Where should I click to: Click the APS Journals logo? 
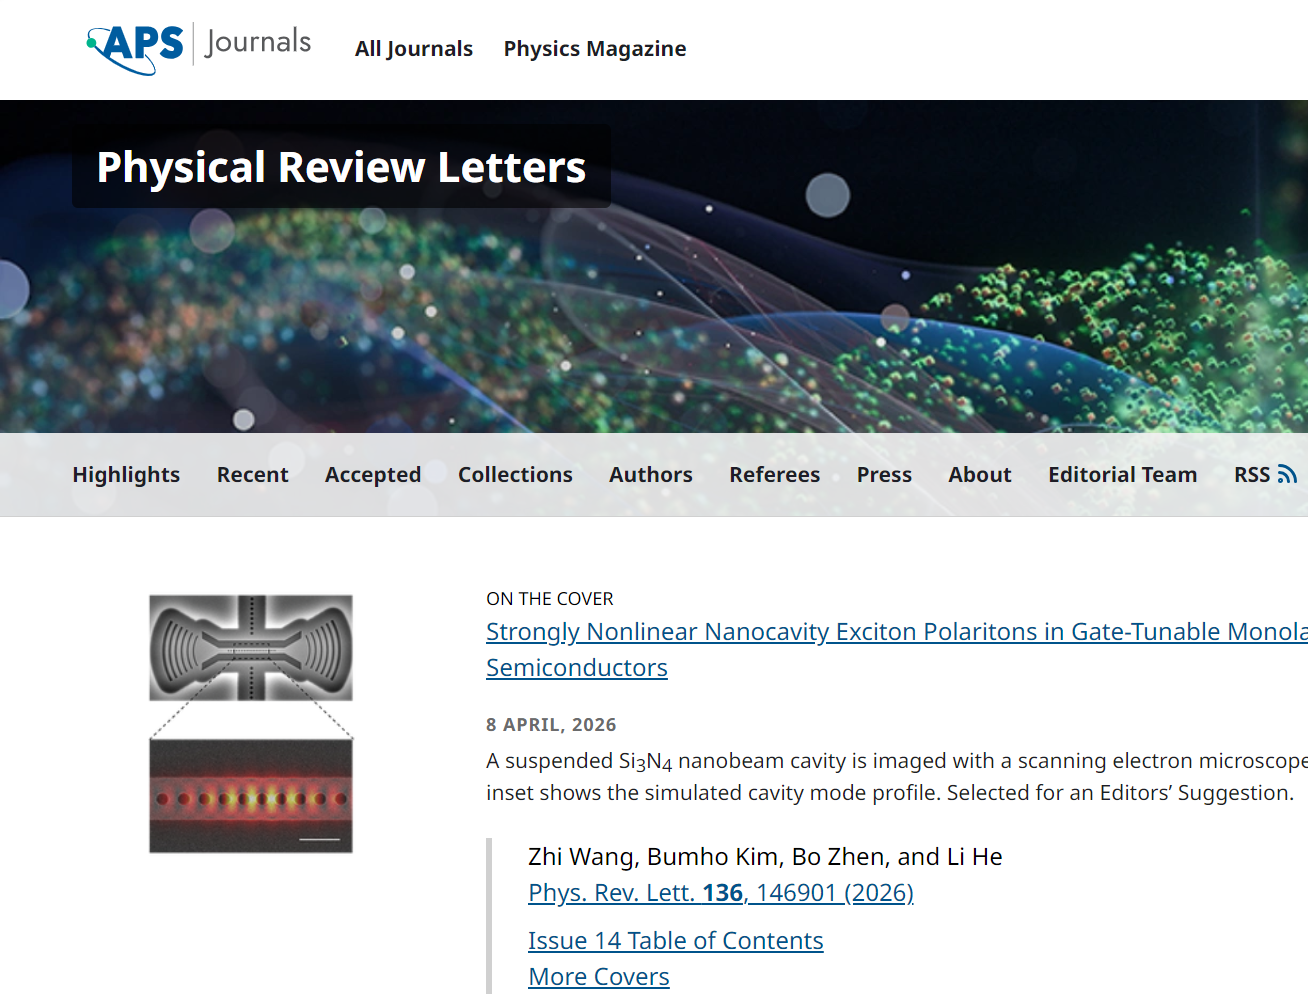point(197,45)
